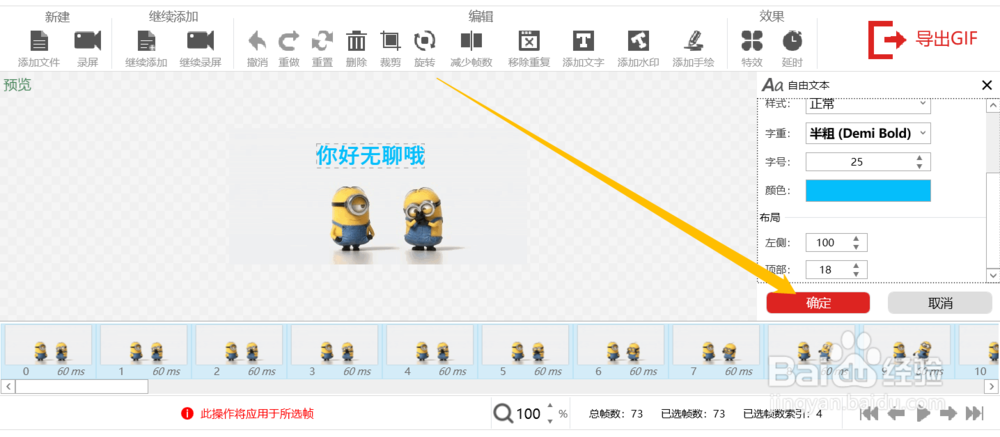Click the zoom magnifier icon
Image resolution: width=1000 pixels, height=437 pixels.
click(504, 414)
